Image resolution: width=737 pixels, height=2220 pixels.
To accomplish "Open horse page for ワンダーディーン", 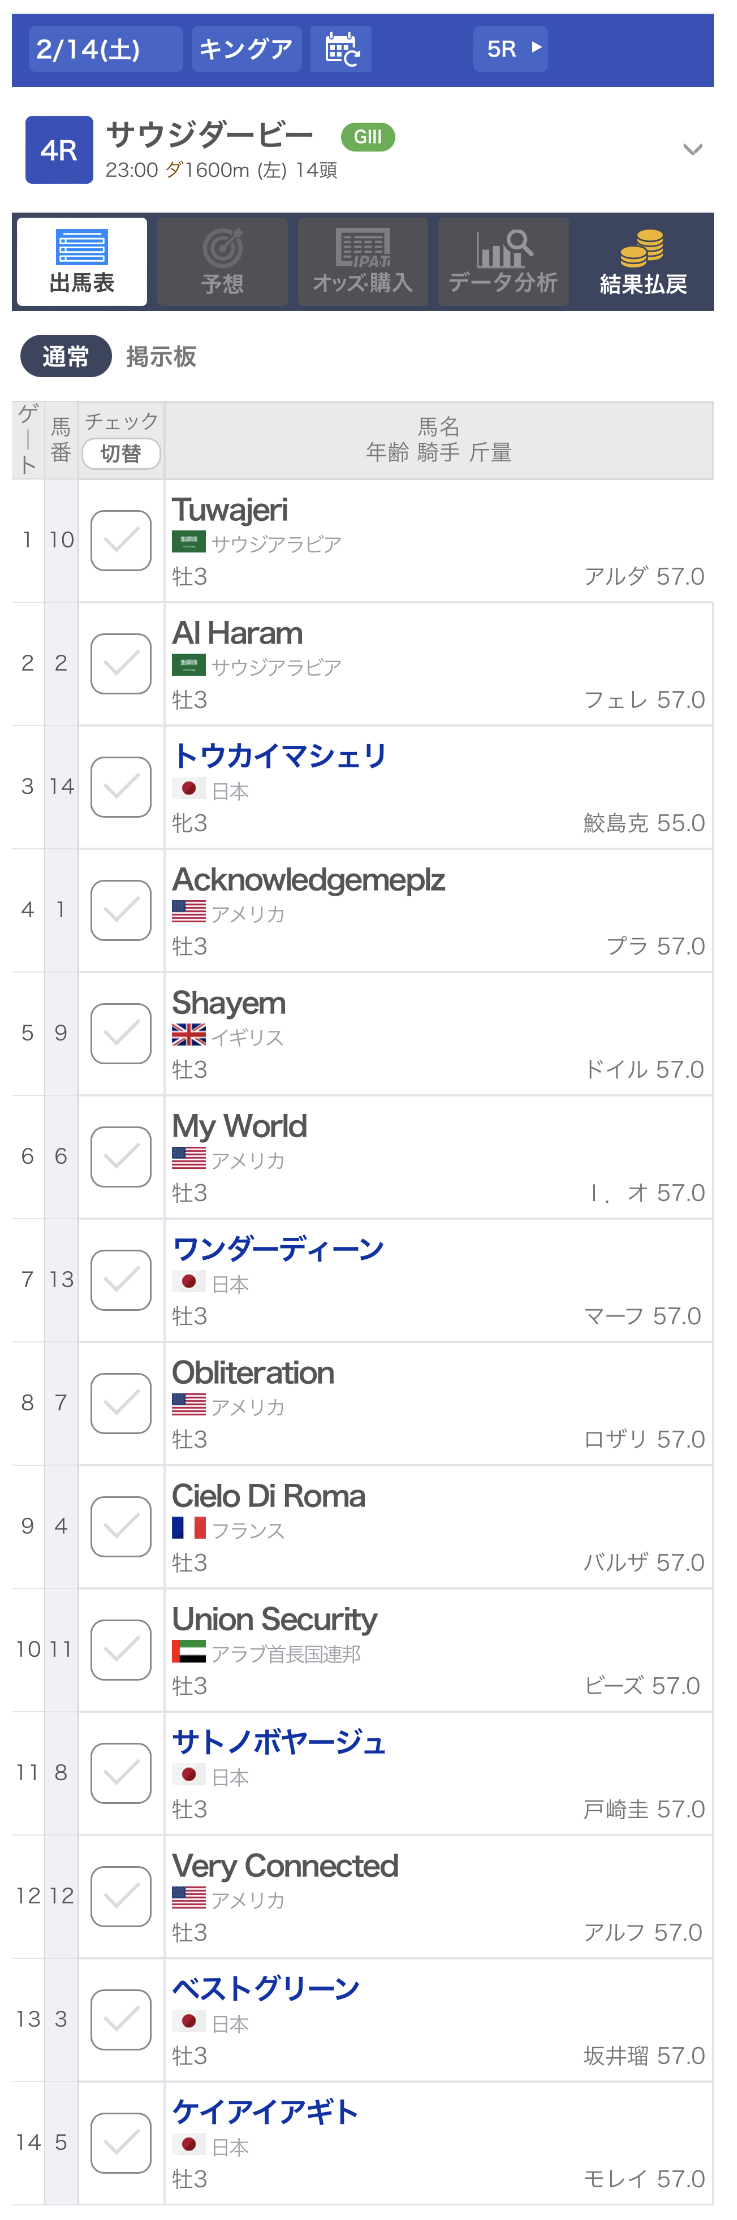I will pos(278,1249).
